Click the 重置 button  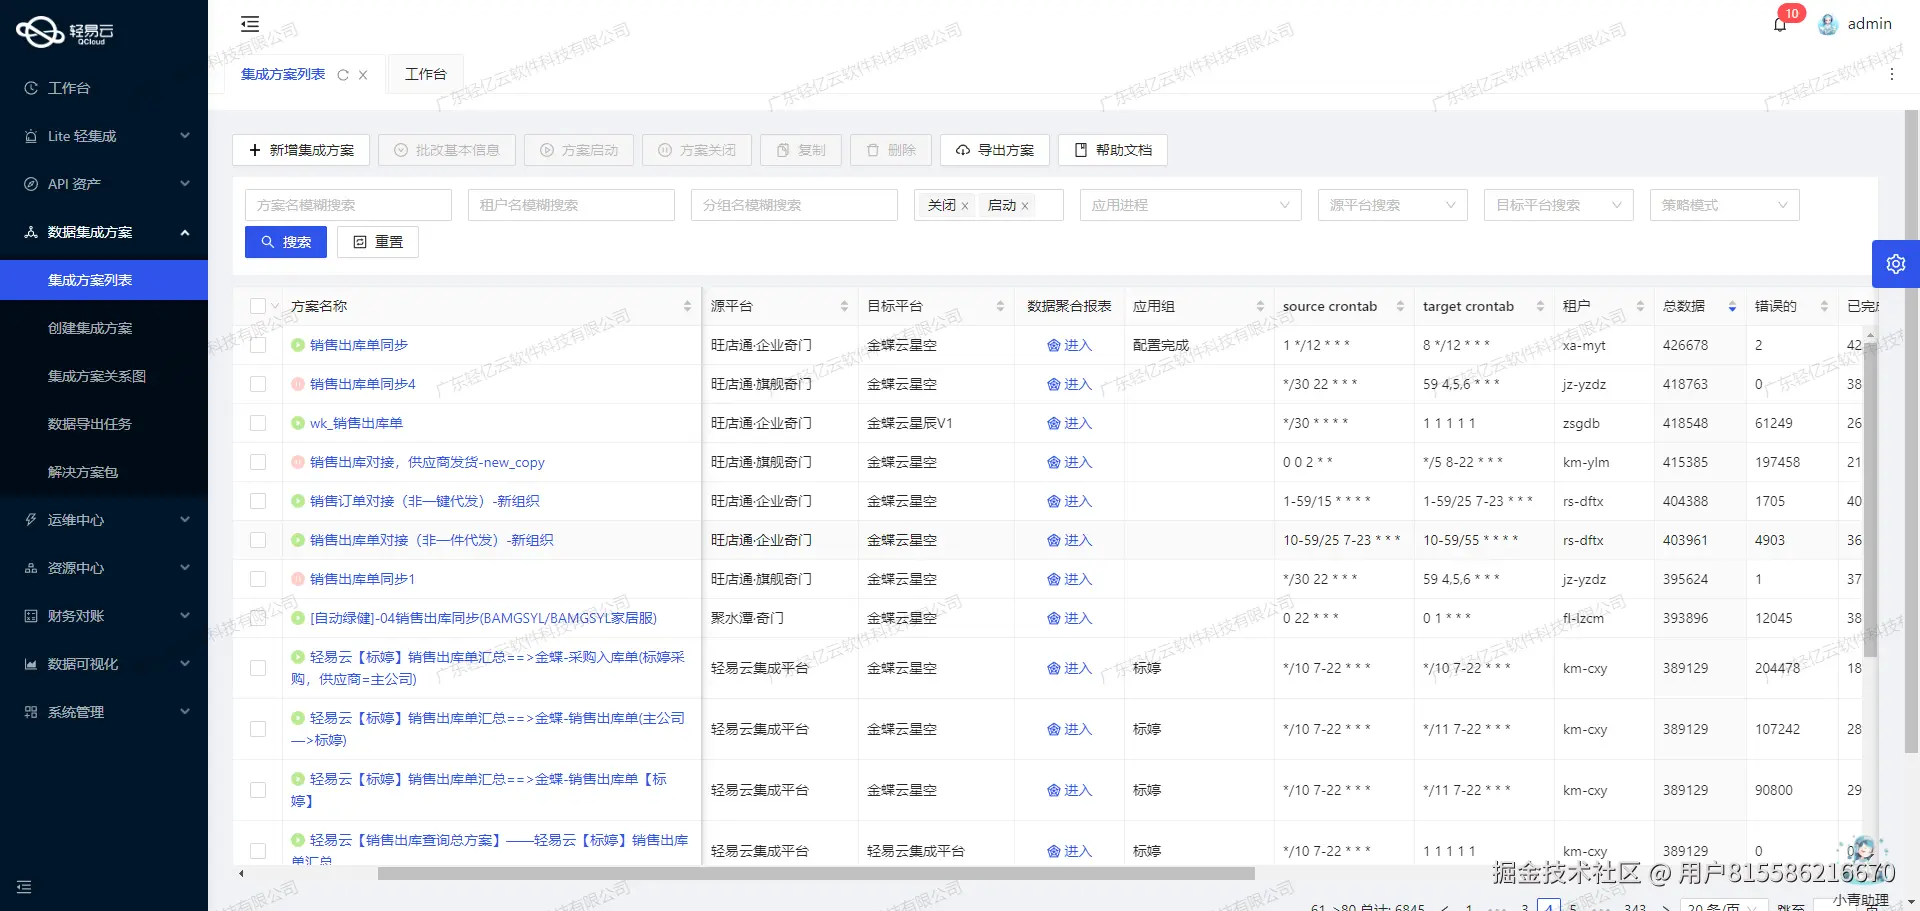pyautogui.click(x=378, y=242)
